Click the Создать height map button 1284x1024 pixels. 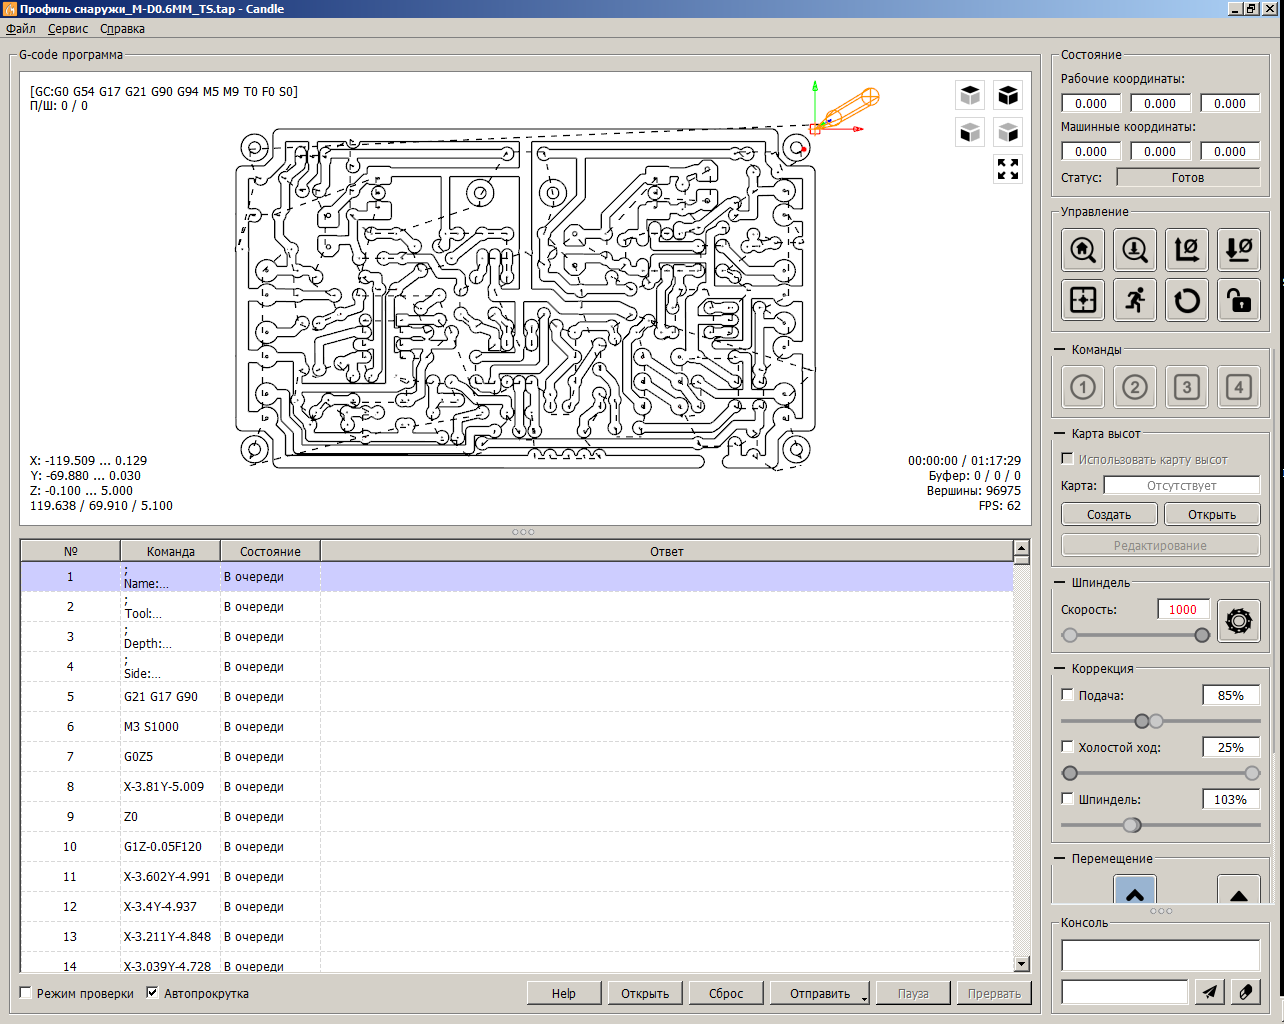point(1109,514)
